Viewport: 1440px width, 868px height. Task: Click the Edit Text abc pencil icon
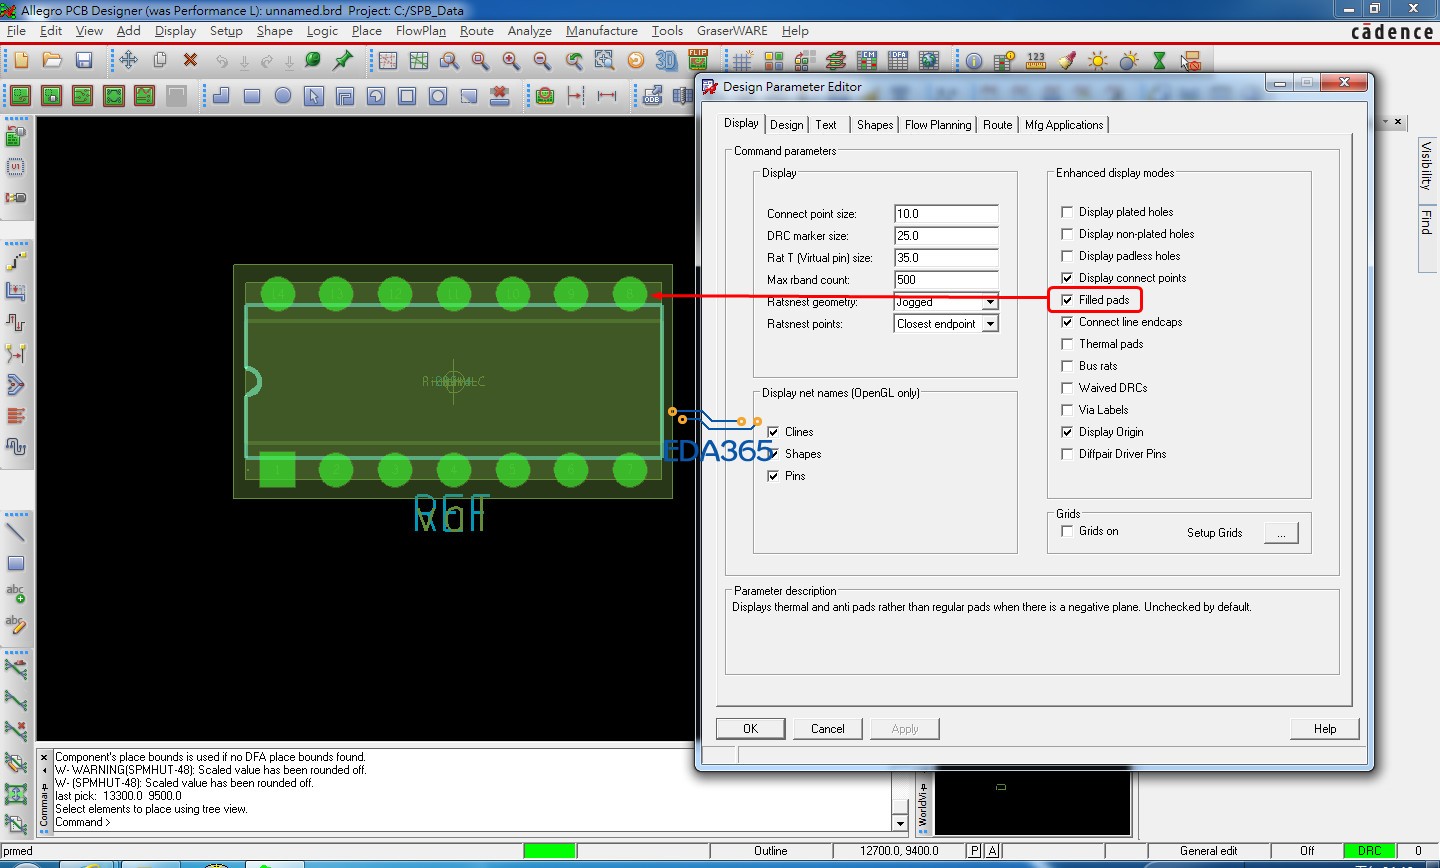point(16,625)
